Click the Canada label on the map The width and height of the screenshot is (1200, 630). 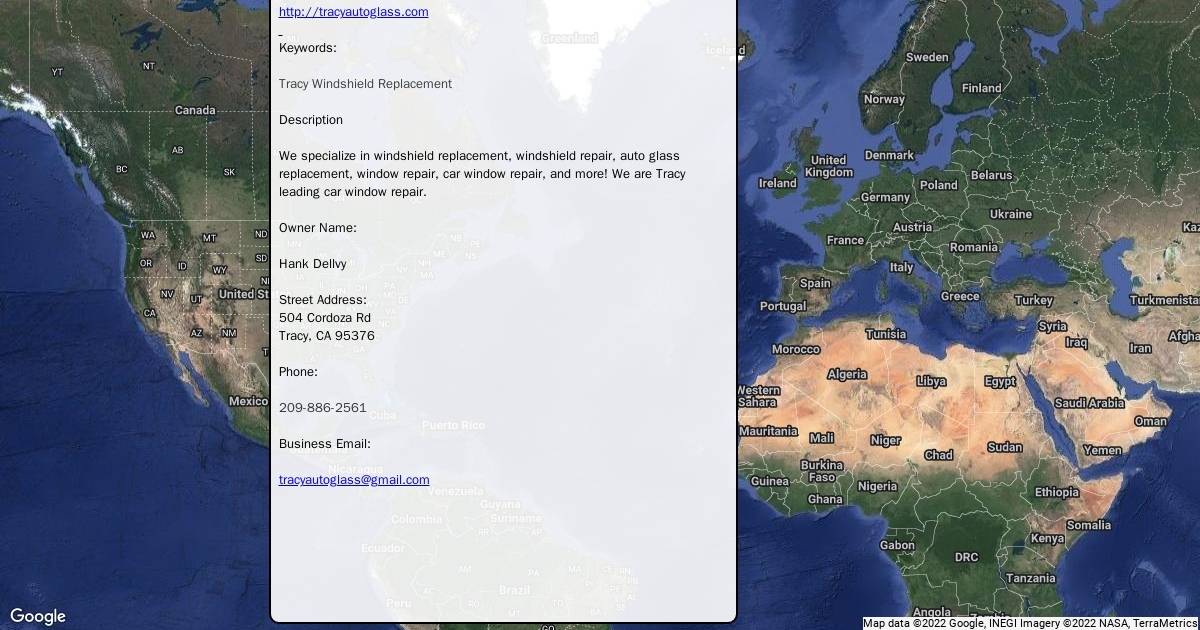[195, 110]
